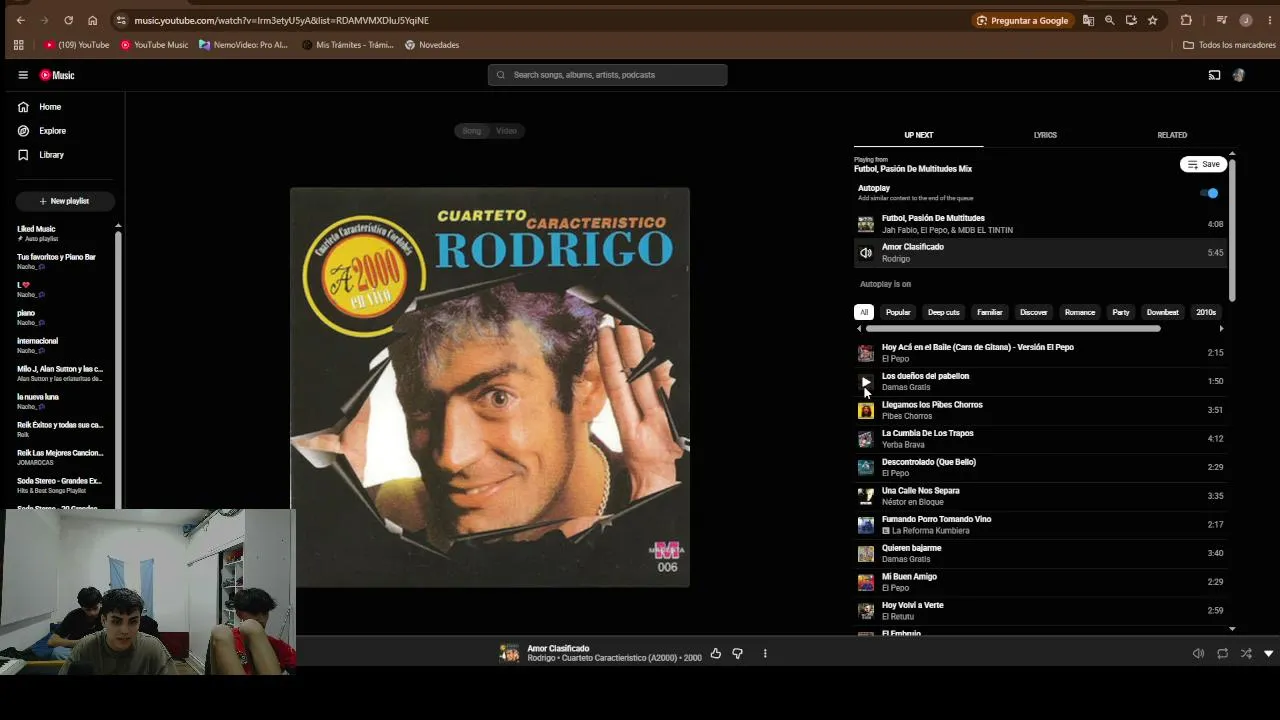Collapse the player page with down arrow
This screenshot has height=720, width=1280.
(1269, 654)
